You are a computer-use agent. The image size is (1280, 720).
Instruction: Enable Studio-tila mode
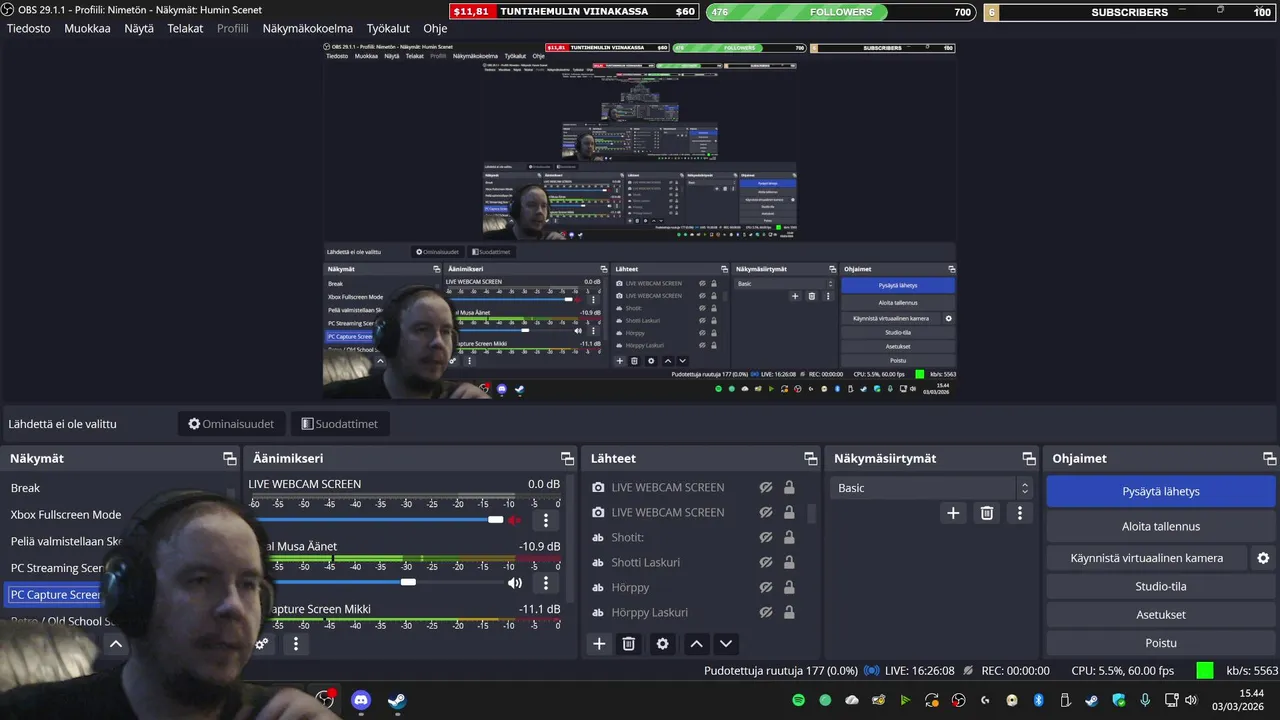(1161, 586)
